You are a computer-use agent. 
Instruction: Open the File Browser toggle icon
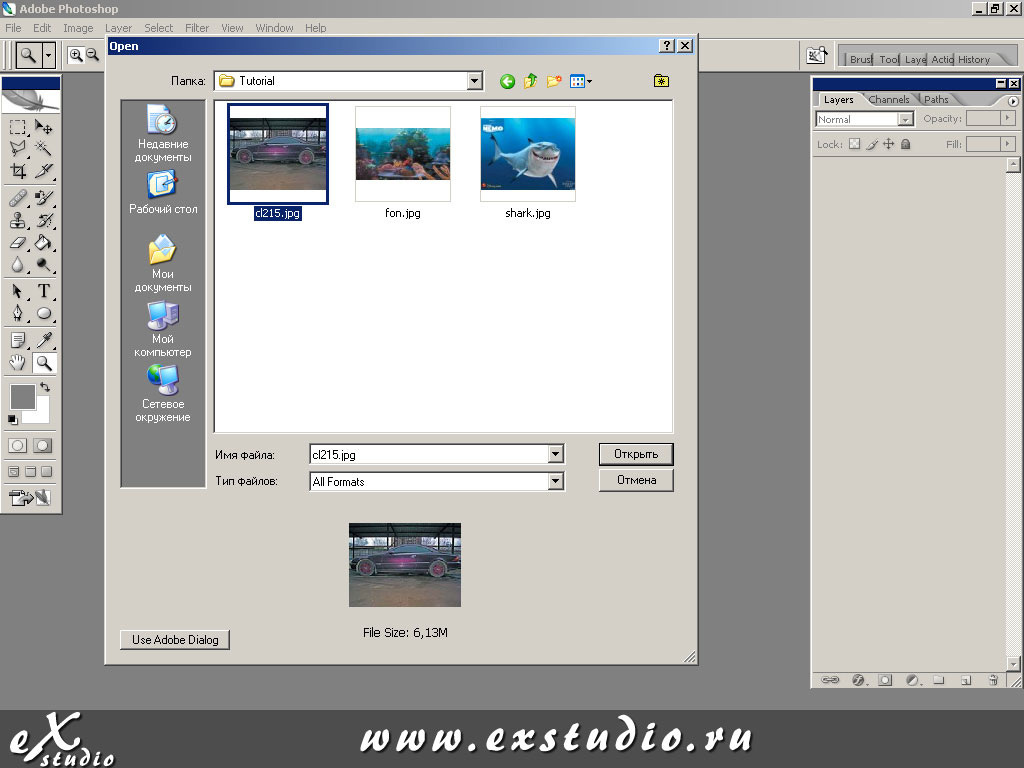pyautogui.click(x=816, y=56)
